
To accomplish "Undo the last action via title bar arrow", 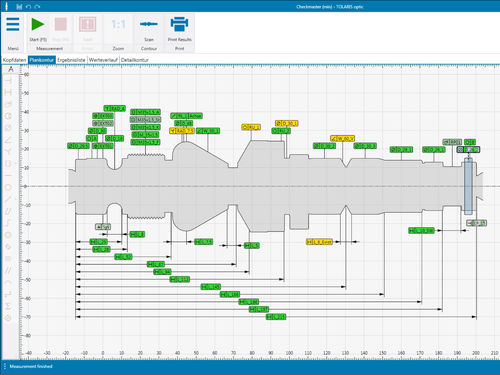I will click(x=28, y=6).
